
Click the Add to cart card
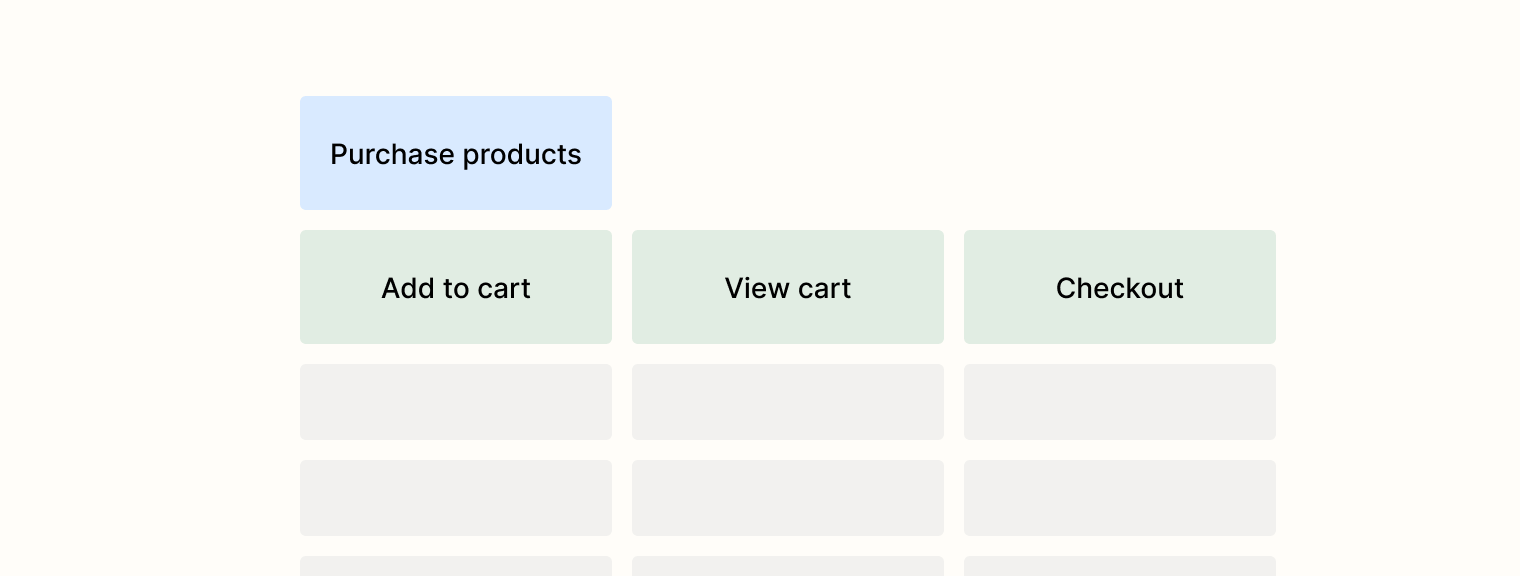[456, 287]
